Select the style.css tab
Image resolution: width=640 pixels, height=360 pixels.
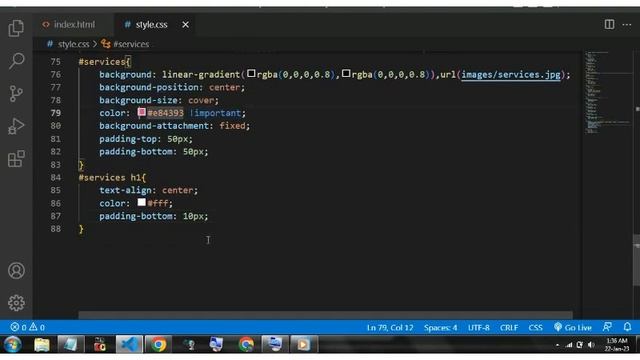coord(151,25)
